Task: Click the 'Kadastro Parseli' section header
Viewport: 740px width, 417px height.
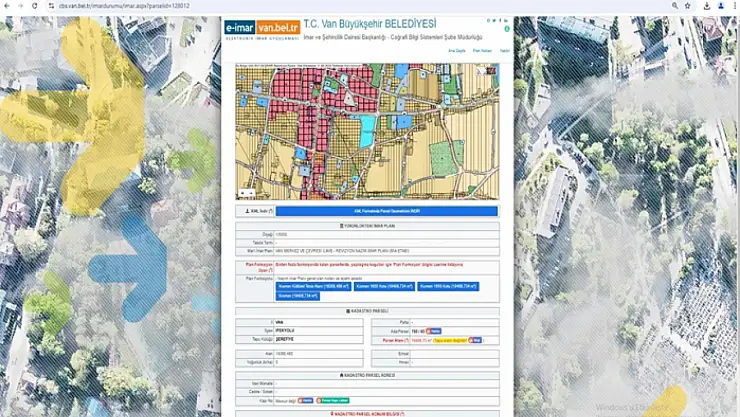Action: (367, 311)
